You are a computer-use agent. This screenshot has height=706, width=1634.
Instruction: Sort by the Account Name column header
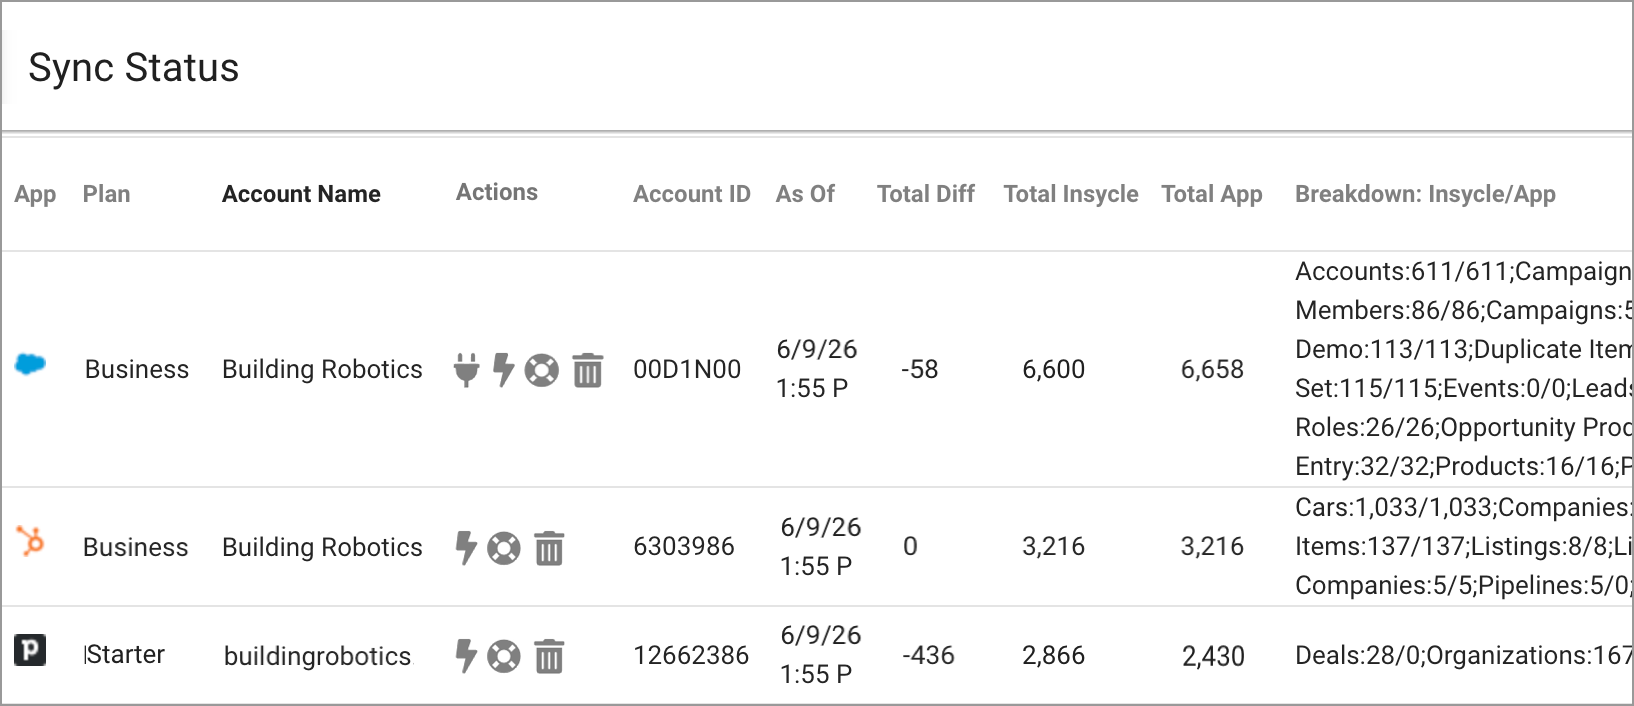pos(301,194)
